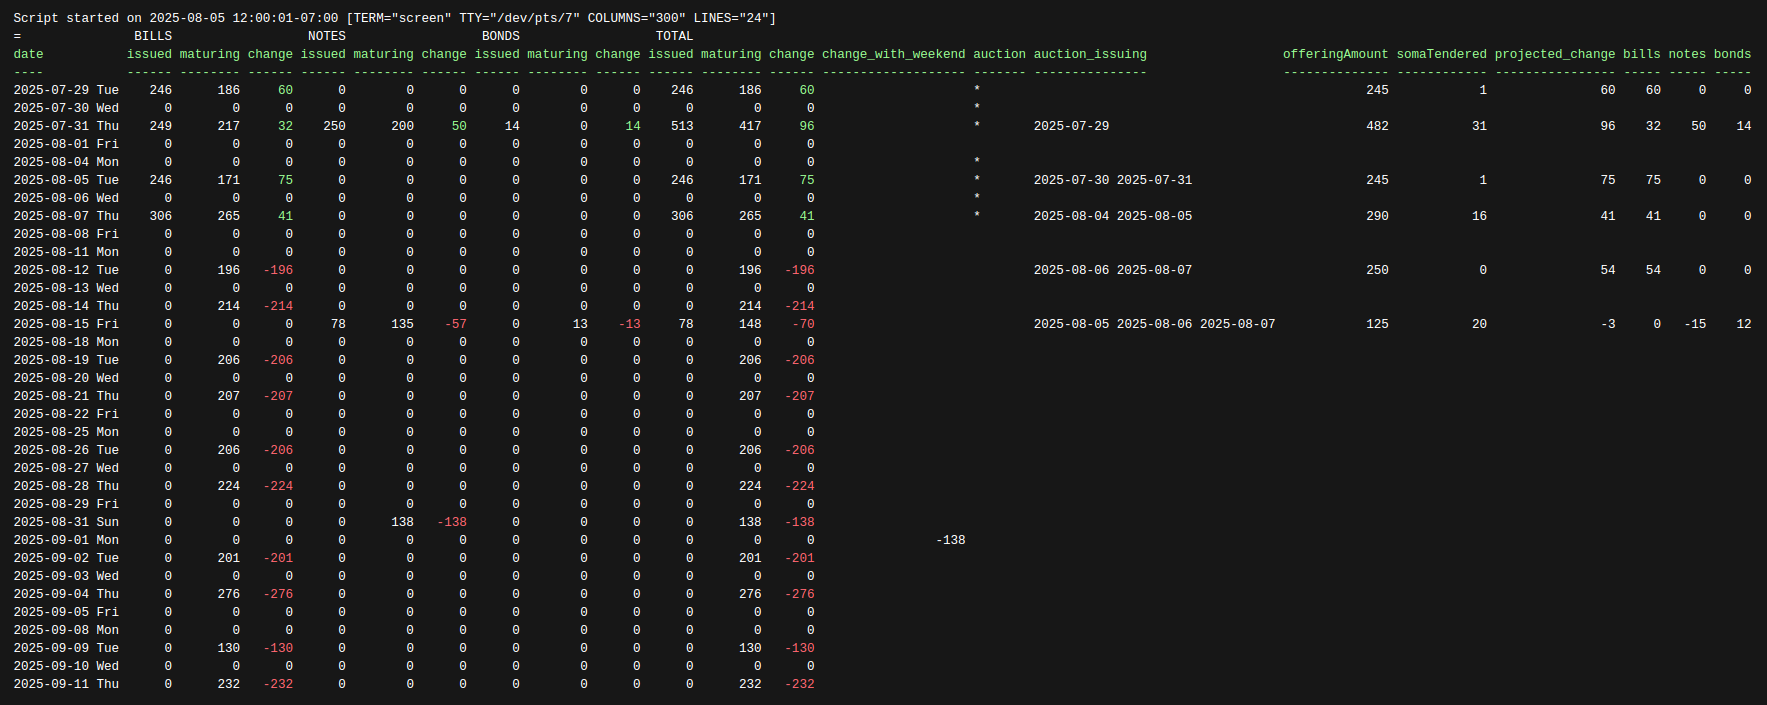Click the lowercase 'notes' column header
Viewport: 1767px width, 705px height.
1687,54
